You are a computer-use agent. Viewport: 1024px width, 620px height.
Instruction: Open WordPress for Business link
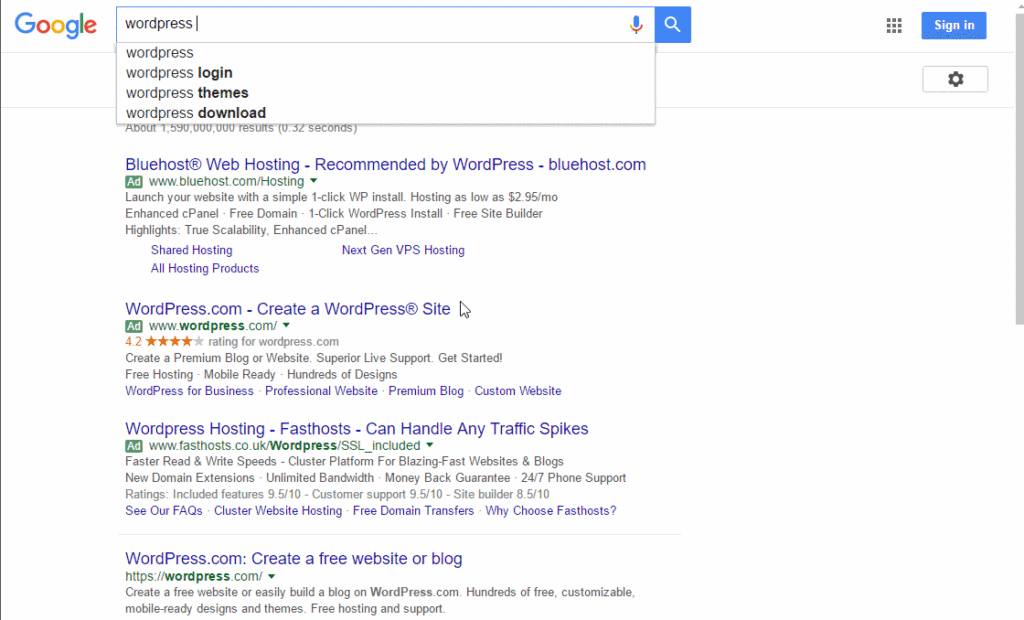click(189, 391)
